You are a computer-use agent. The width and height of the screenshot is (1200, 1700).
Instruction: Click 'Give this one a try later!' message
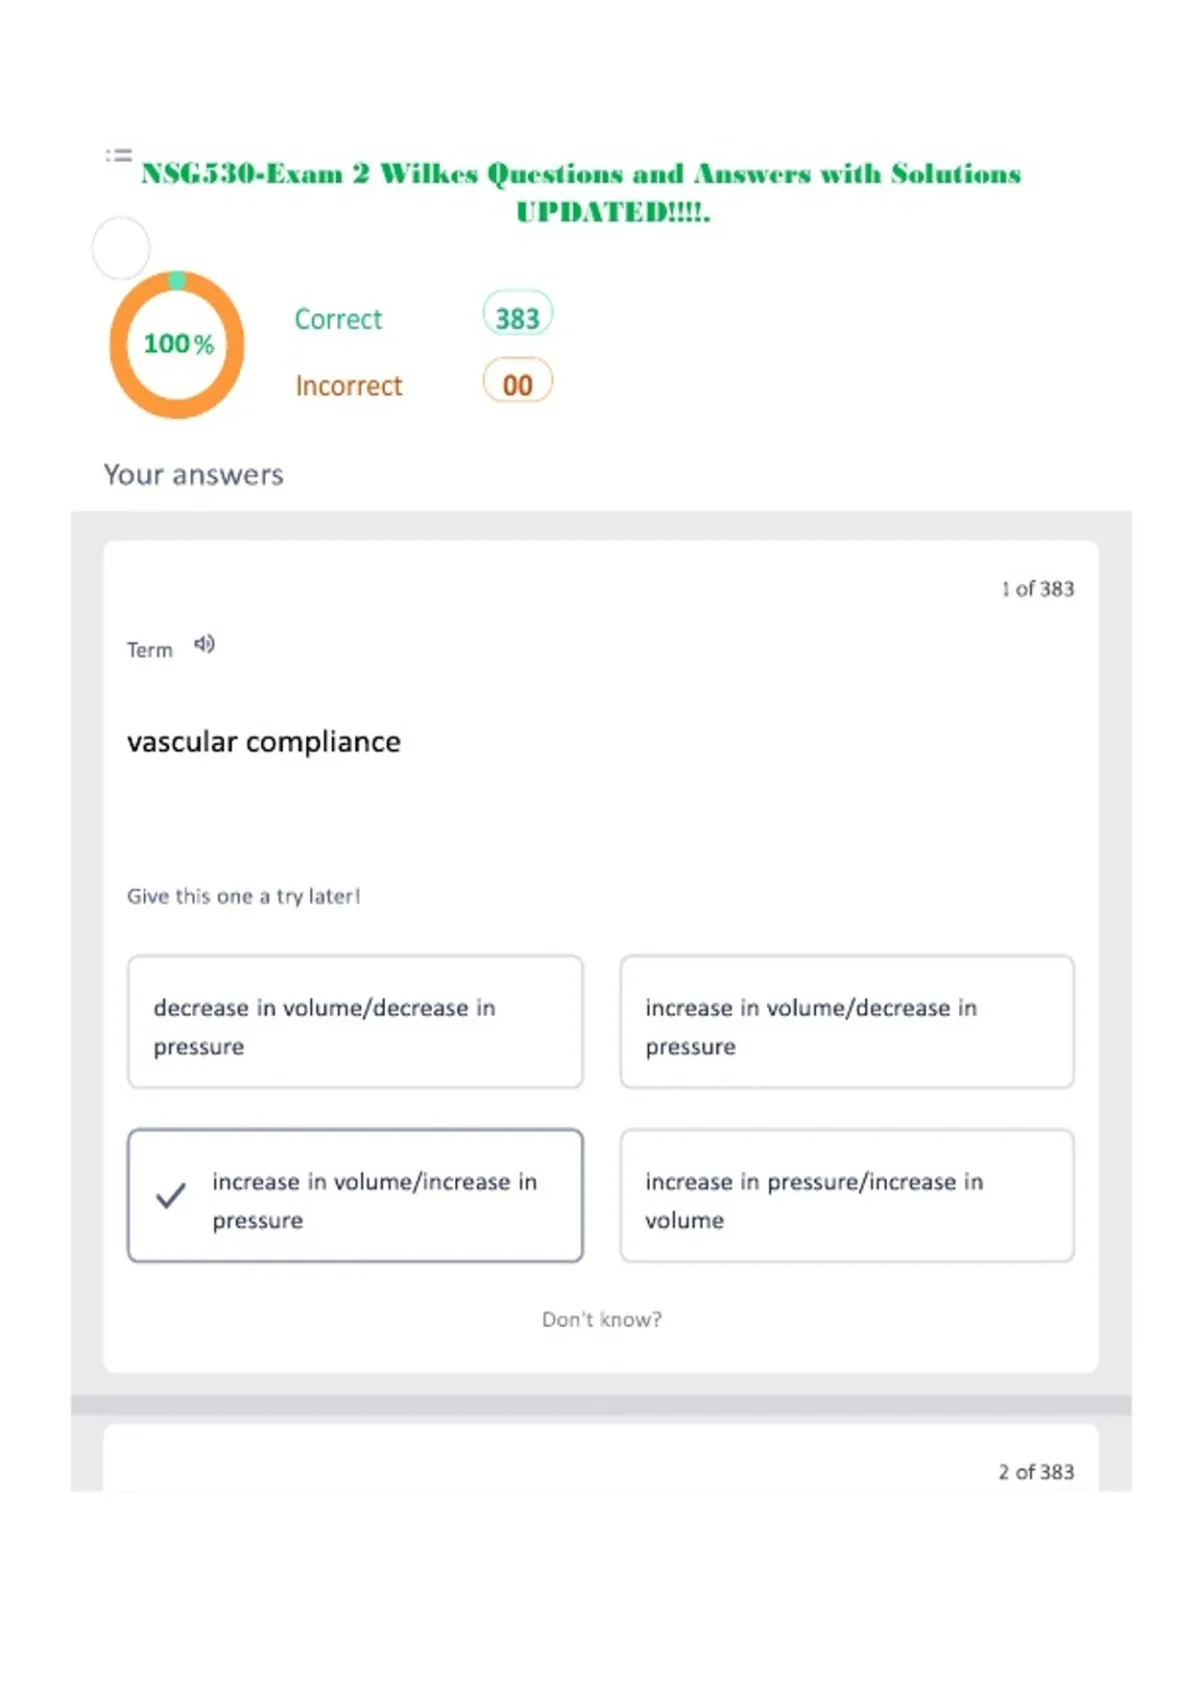click(x=243, y=896)
